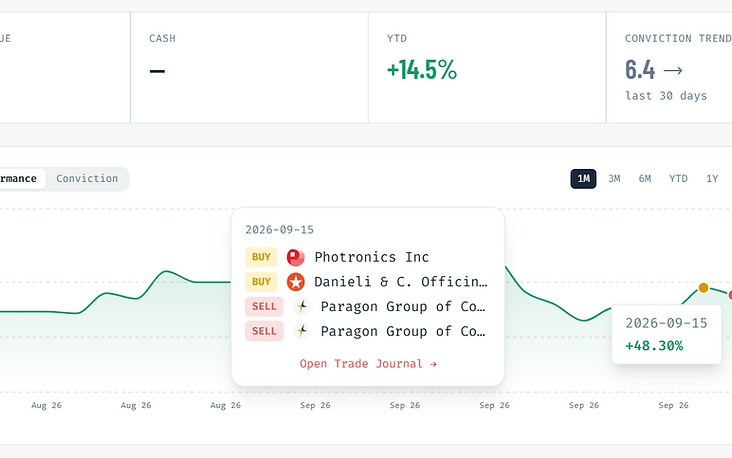
Task: Click the Danieli & C. Officin… trade name
Action: click(401, 282)
